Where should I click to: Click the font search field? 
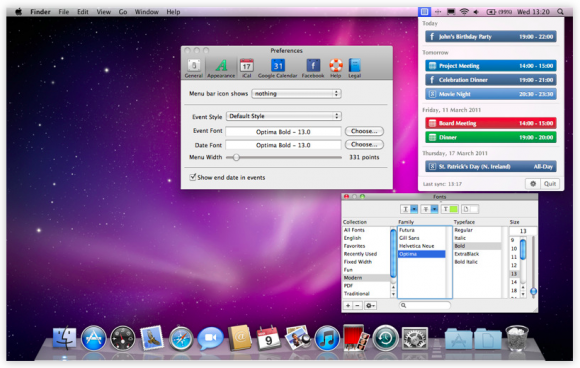[425, 305]
